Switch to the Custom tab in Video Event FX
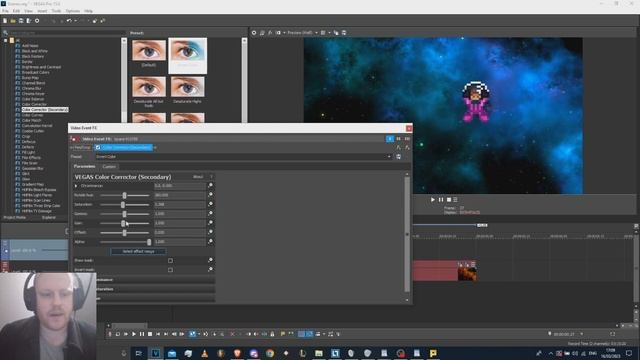 (109, 167)
